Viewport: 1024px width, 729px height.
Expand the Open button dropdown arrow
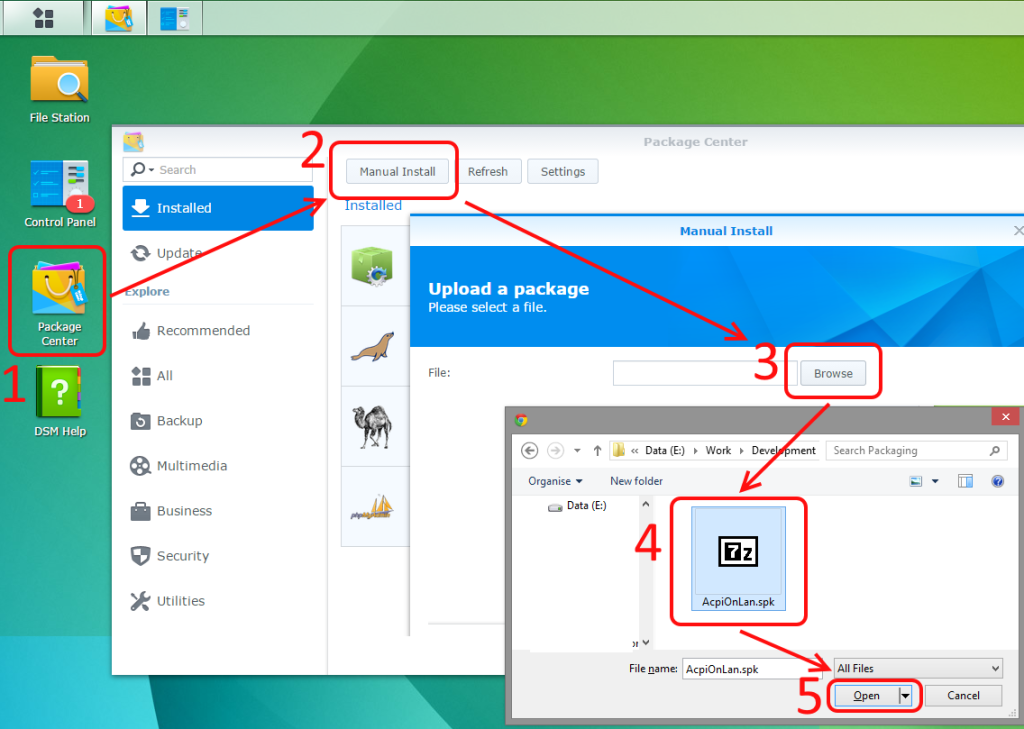[906, 696]
